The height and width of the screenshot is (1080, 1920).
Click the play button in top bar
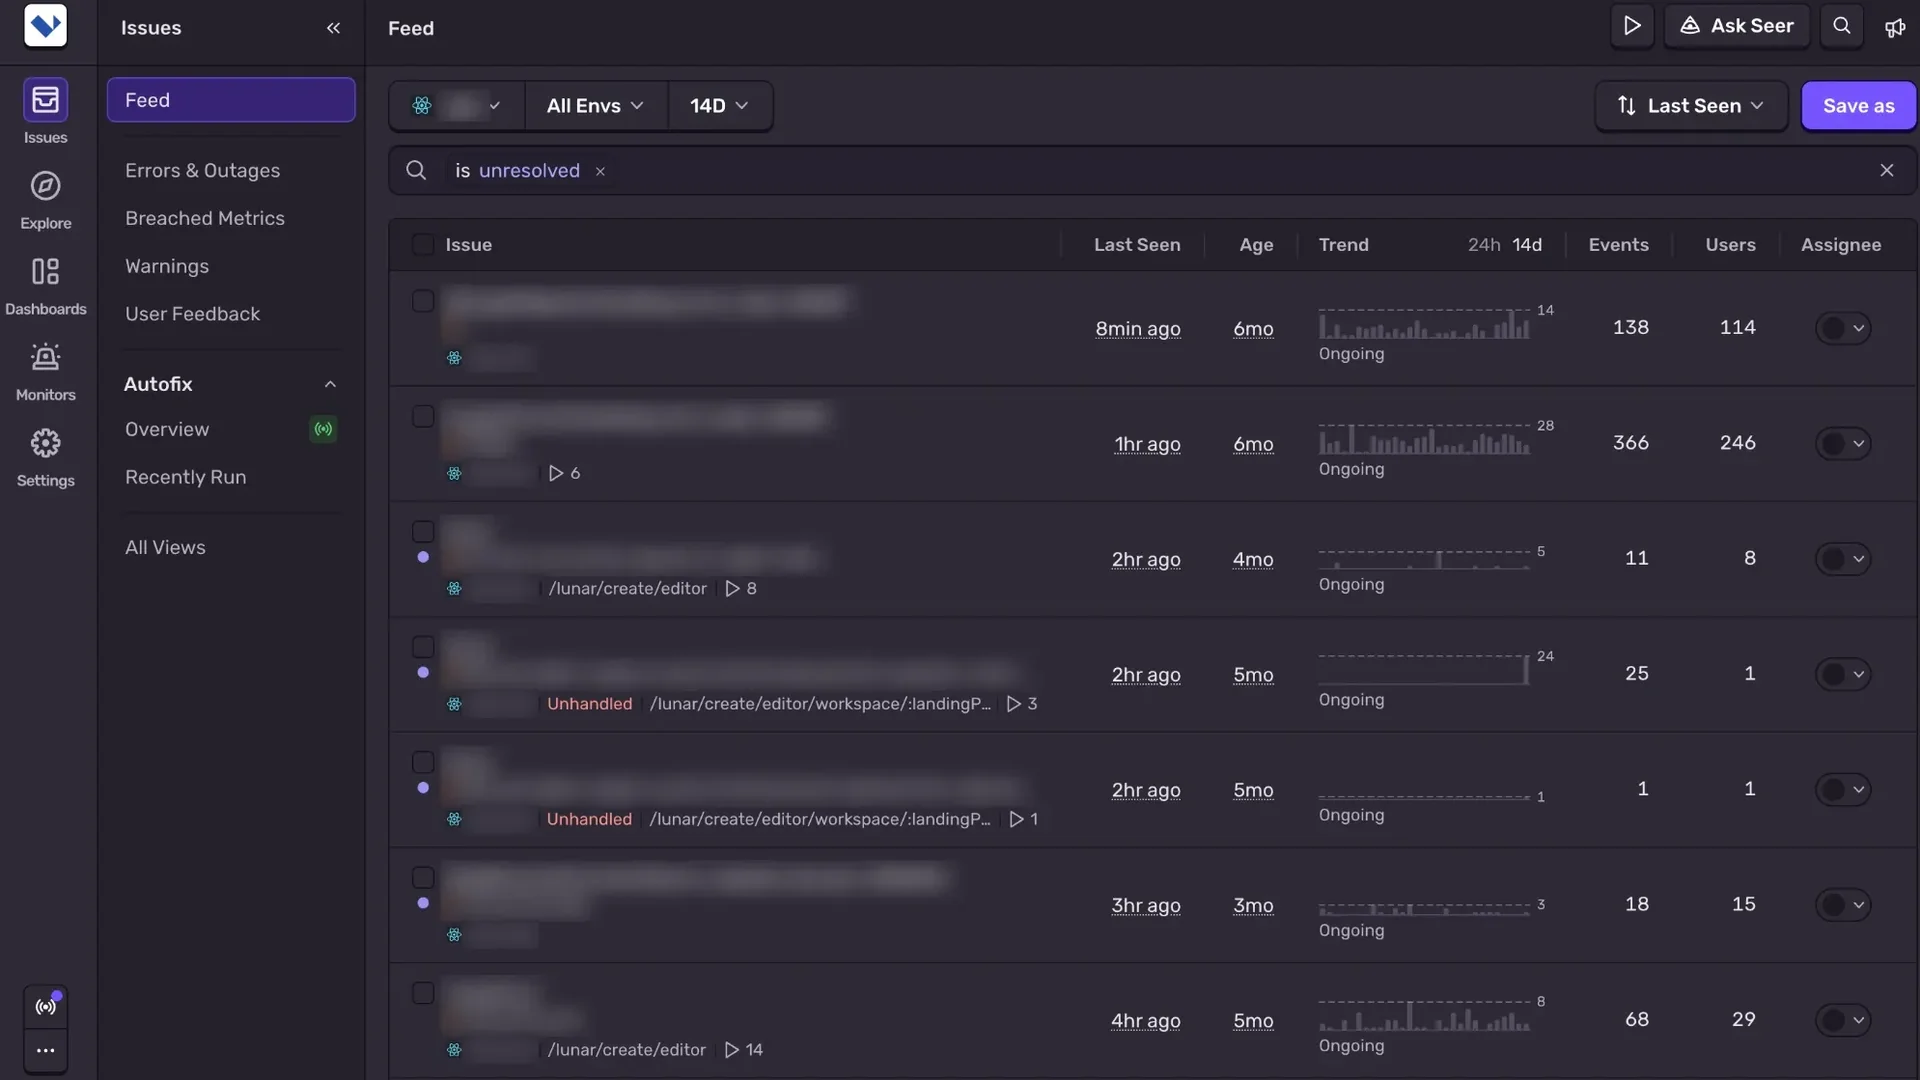(x=1632, y=26)
